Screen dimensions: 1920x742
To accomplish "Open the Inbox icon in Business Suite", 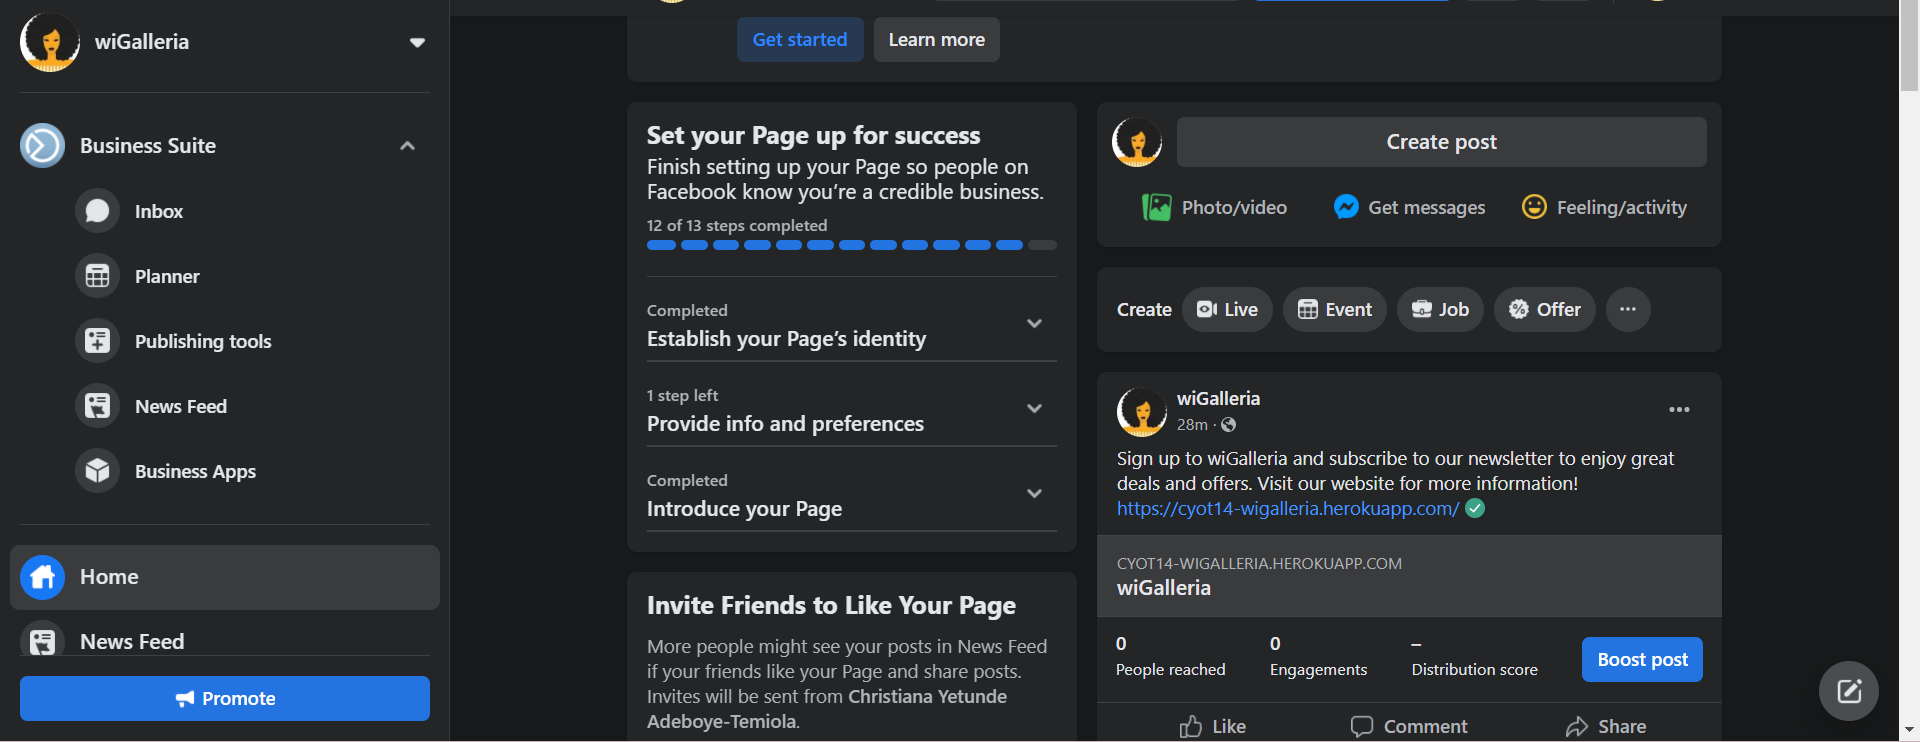I will pos(97,211).
